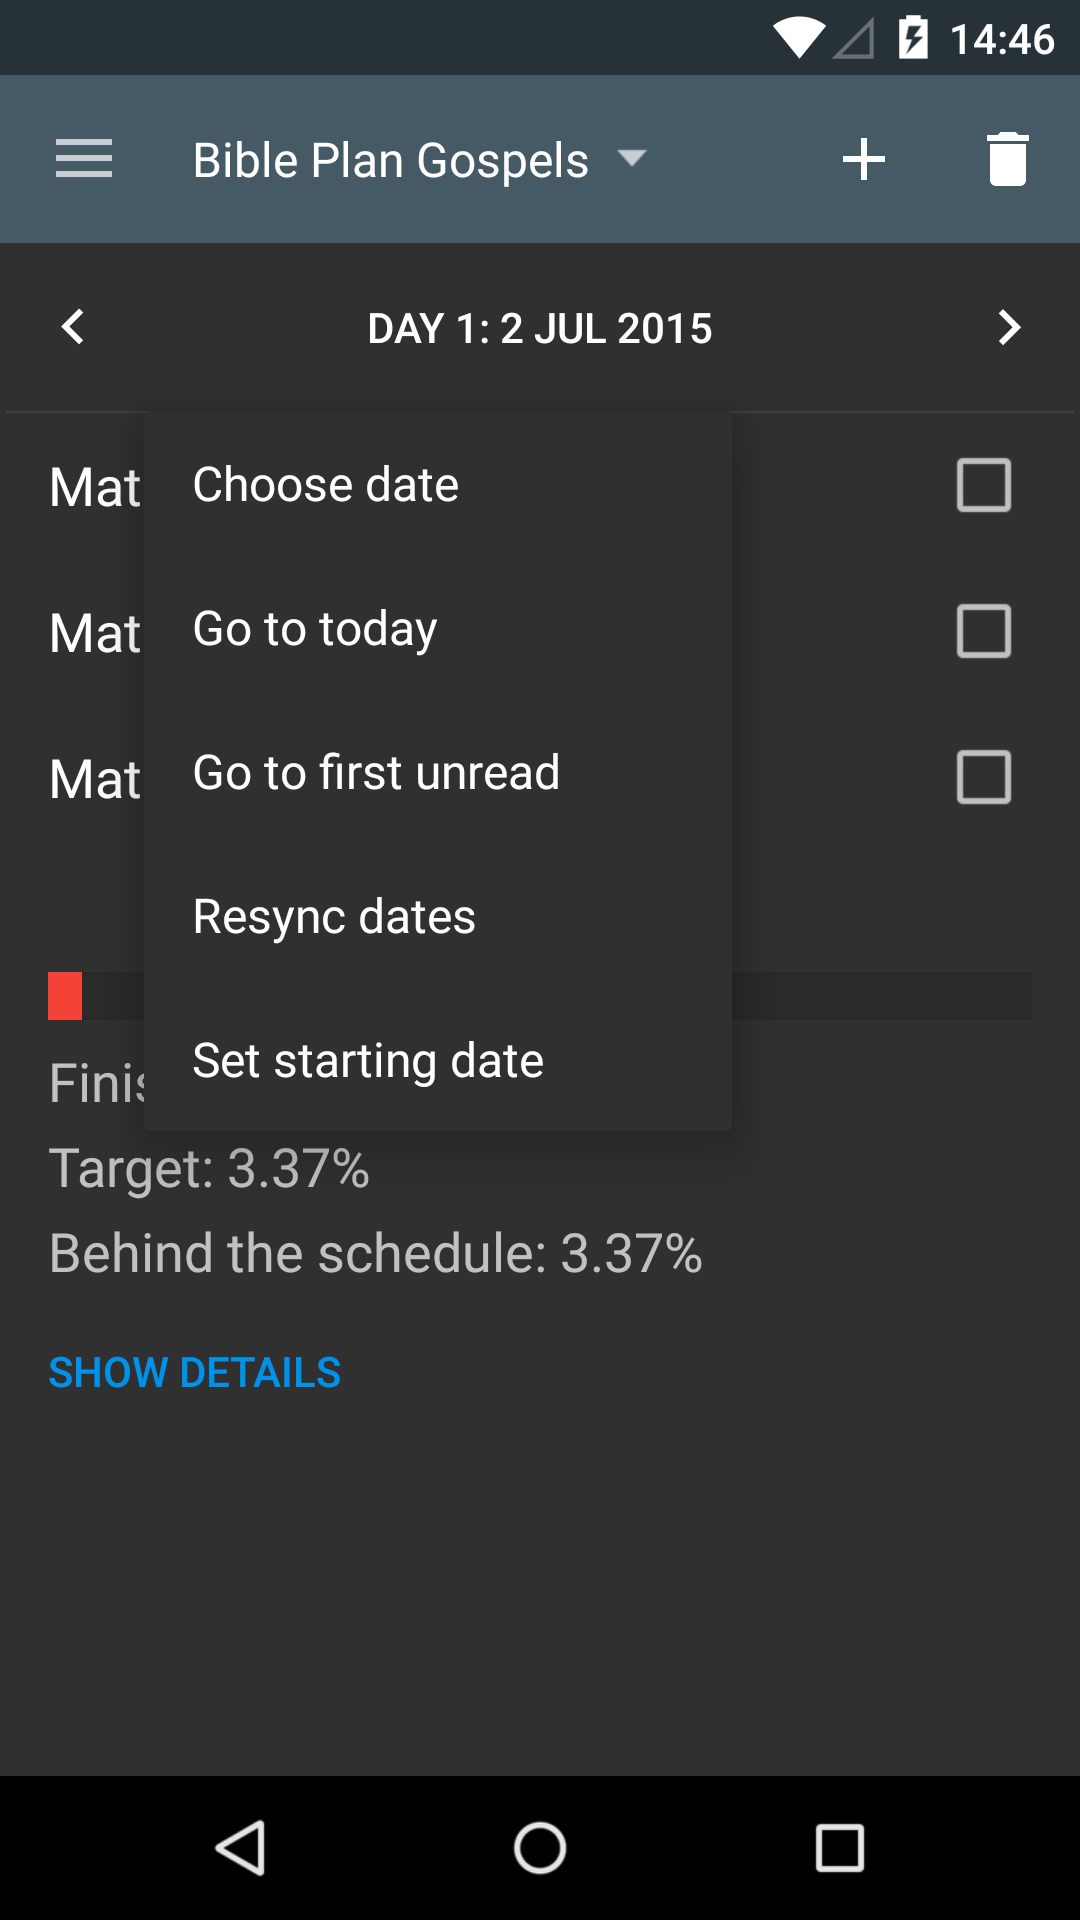Screen dimensions: 1080x1920
Task: Tap Resync dates in the popup
Action: coord(334,917)
